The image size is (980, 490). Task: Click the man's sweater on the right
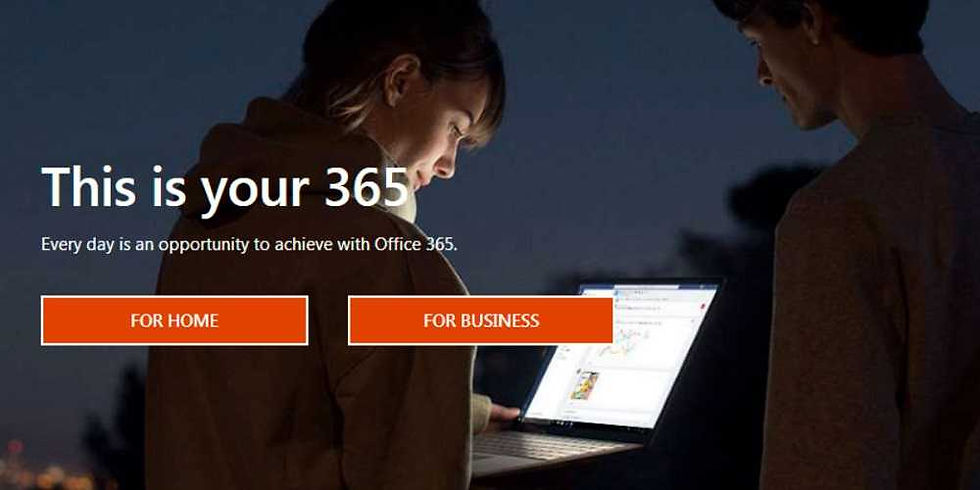pos(875,300)
